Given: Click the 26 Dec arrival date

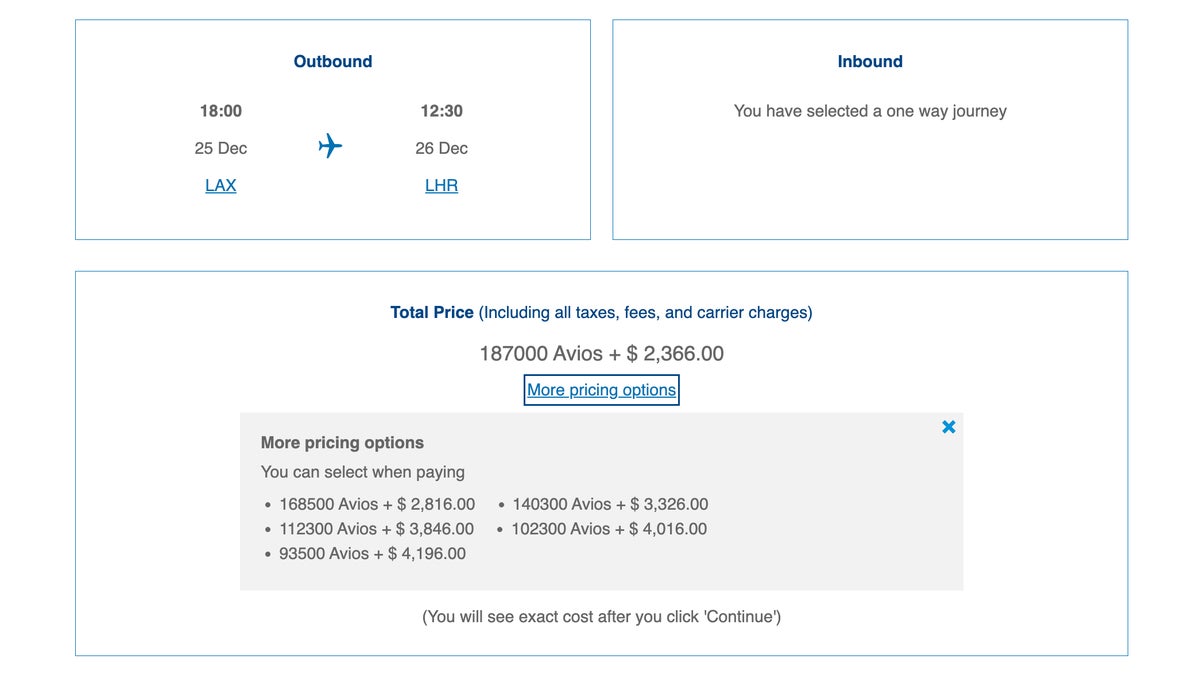Looking at the screenshot, I should (x=441, y=147).
